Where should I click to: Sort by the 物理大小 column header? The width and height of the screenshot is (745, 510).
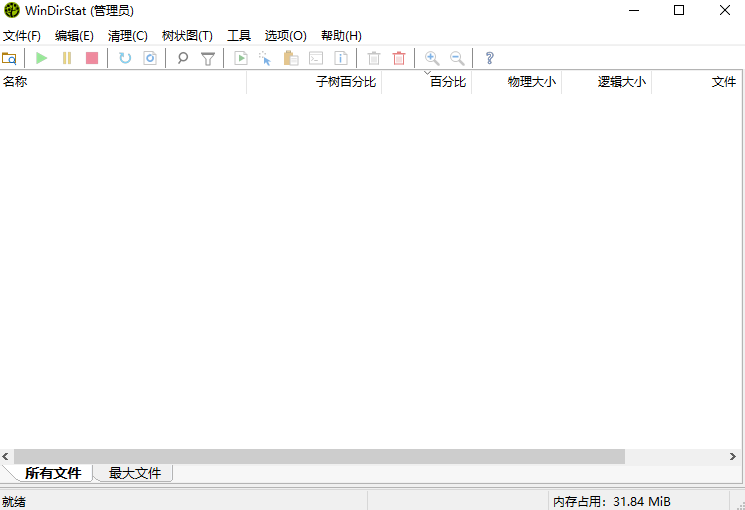516,82
